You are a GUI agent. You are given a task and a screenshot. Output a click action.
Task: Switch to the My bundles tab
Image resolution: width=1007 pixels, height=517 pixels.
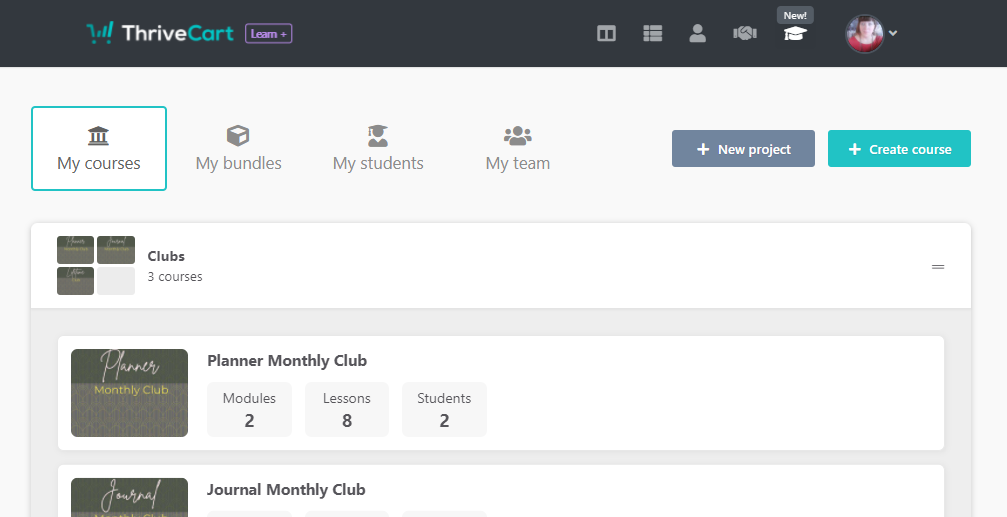(238, 148)
